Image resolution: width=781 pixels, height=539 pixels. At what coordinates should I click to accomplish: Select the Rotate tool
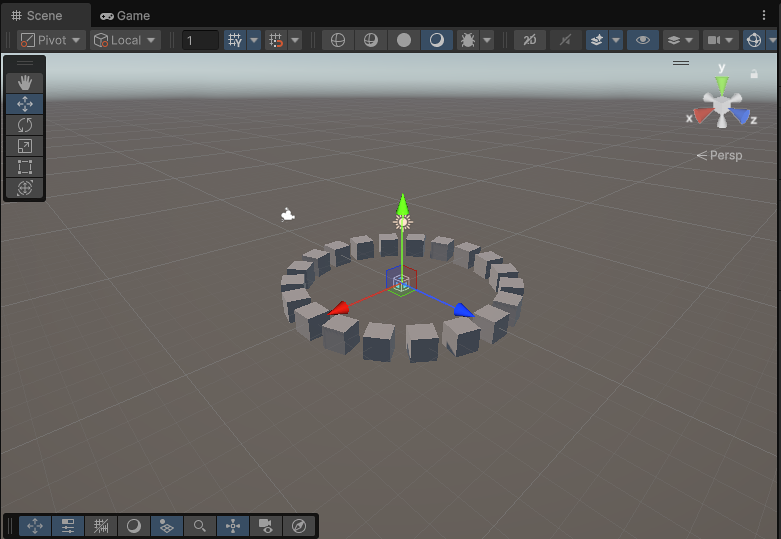click(25, 125)
